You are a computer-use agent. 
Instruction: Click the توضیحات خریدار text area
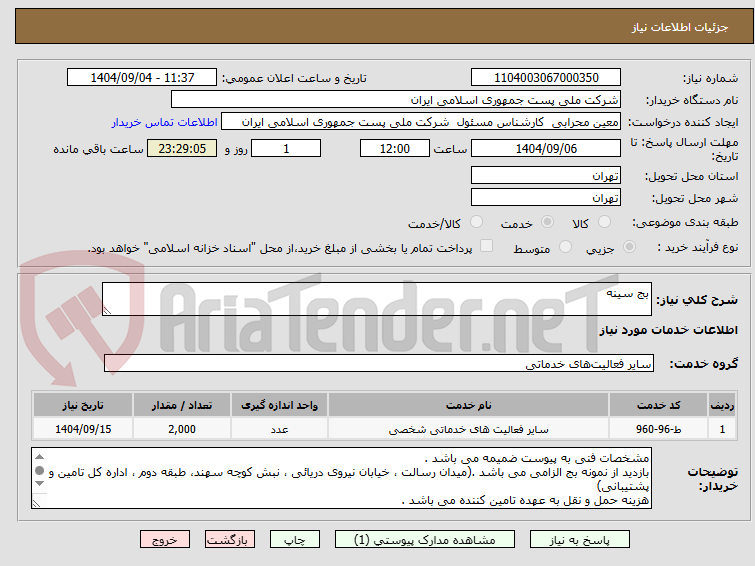(x=341, y=478)
